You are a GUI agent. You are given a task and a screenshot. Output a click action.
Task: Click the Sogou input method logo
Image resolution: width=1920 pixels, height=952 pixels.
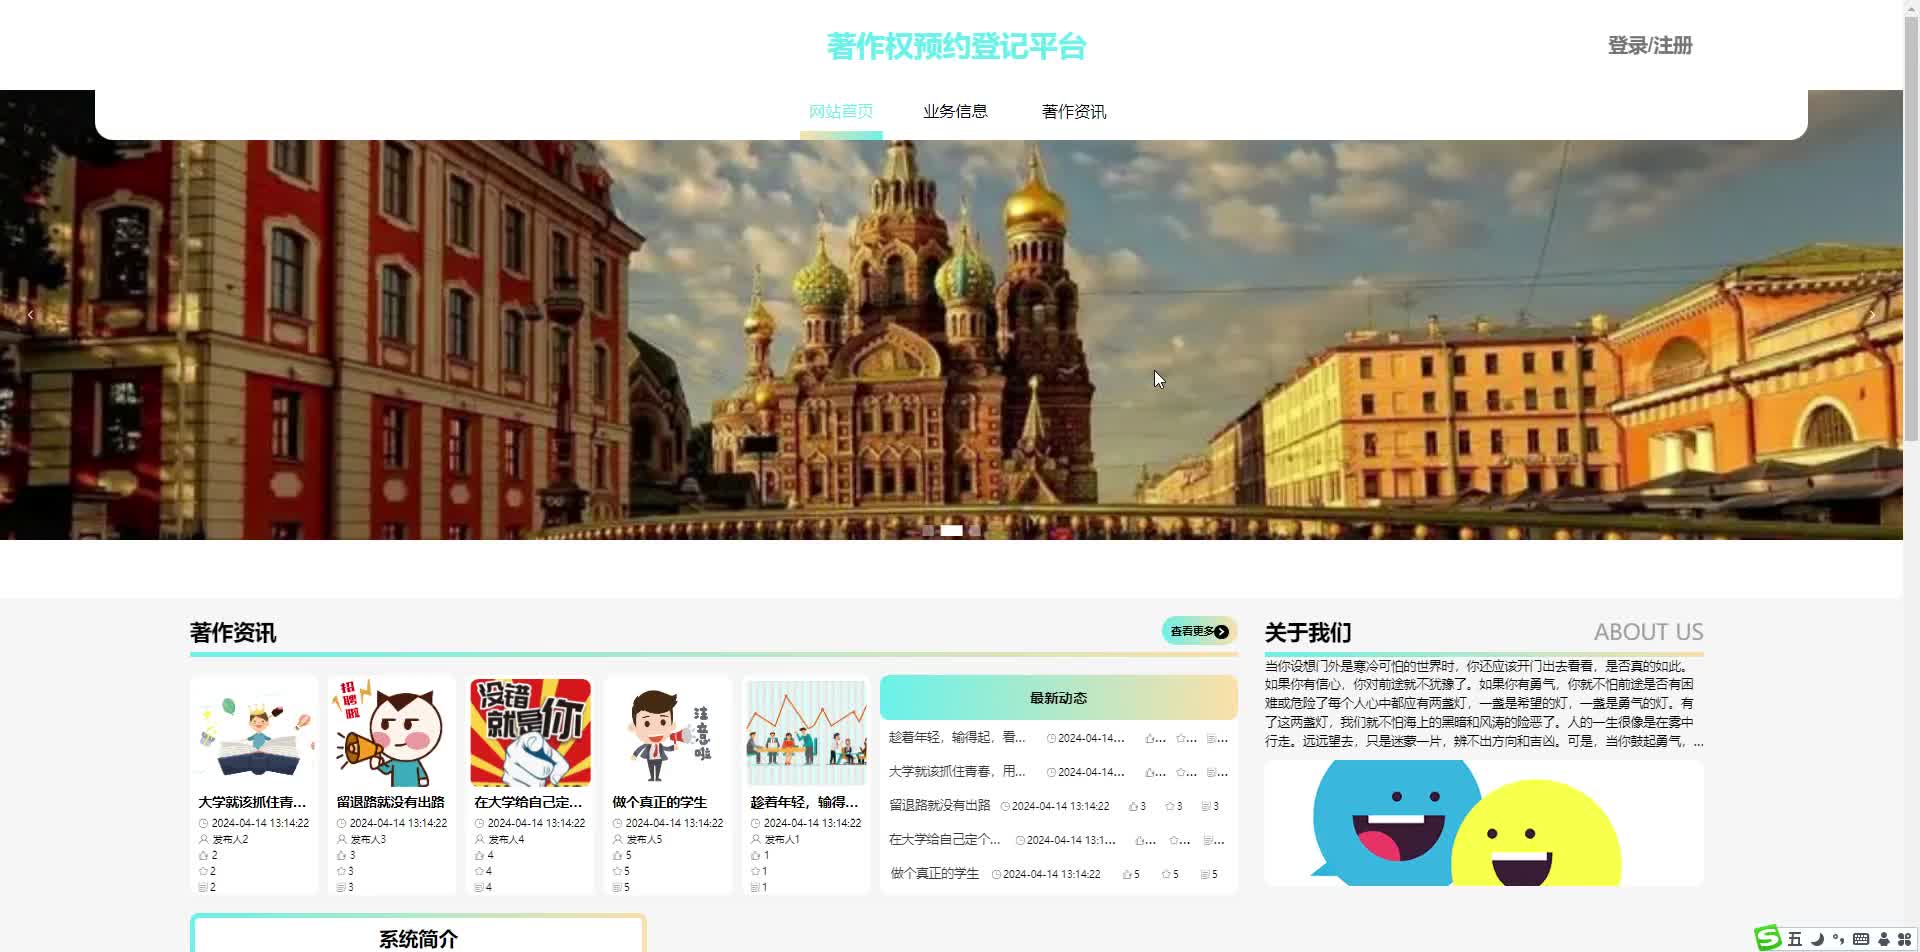pos(1768,938)
